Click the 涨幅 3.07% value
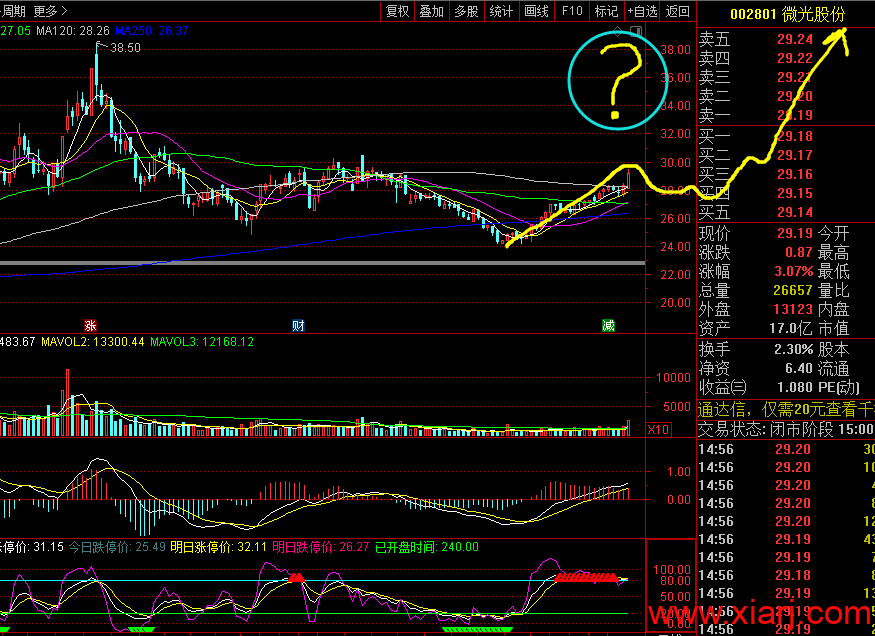 794,271
